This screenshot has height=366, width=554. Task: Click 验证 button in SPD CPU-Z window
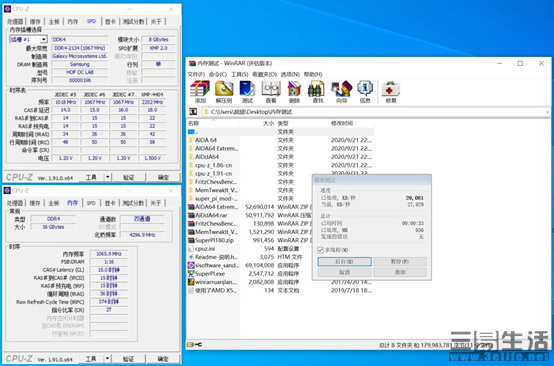(129, 177)
